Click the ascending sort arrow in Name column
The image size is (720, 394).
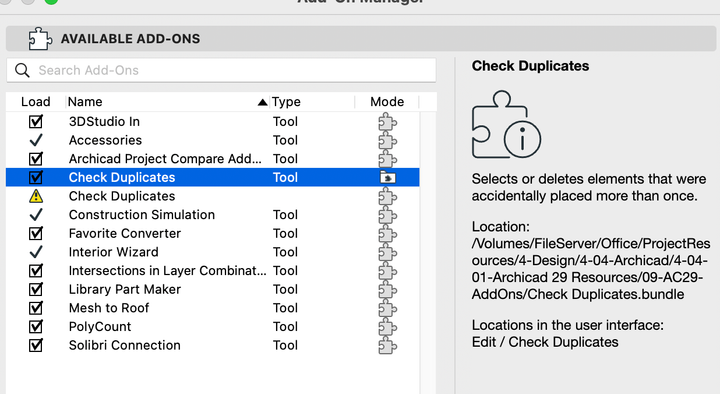tap(262, 102)
